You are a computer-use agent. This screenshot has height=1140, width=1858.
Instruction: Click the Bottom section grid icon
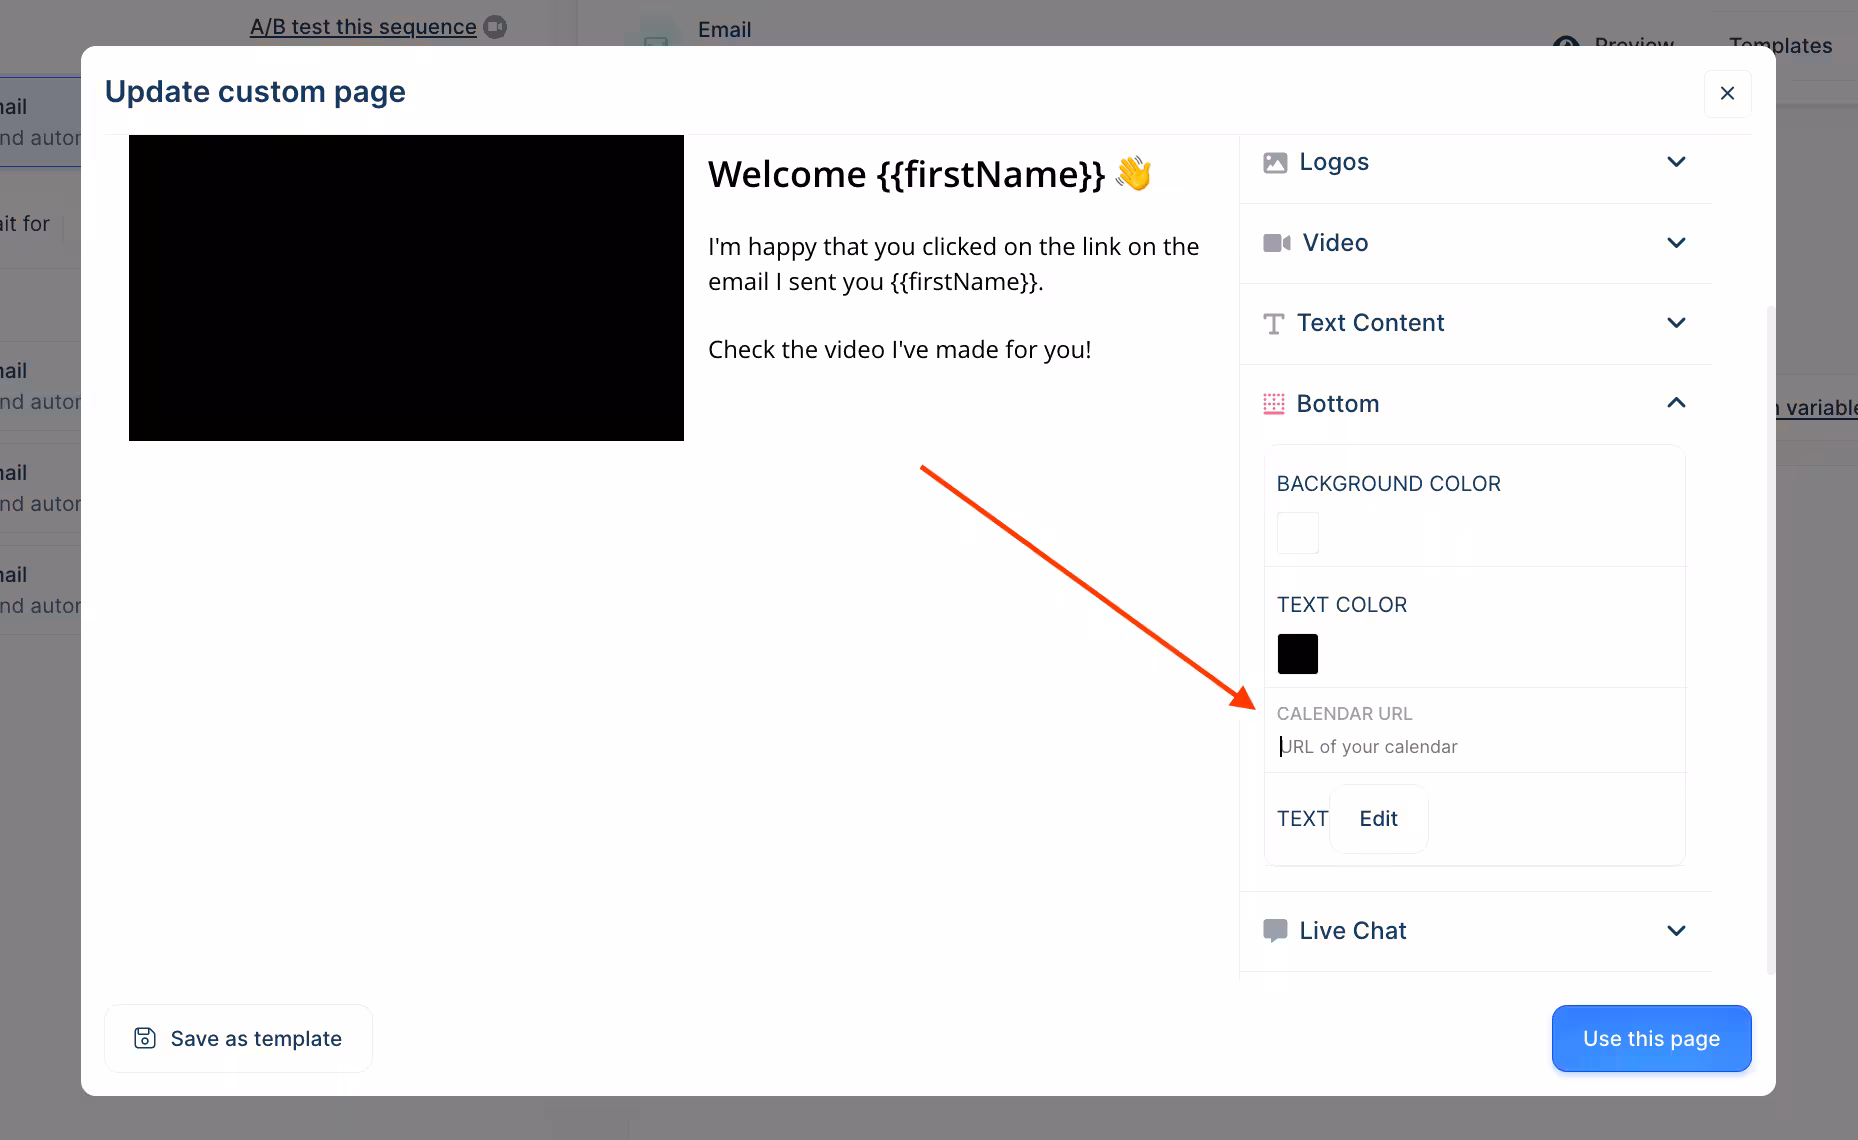pos(1274,404)
